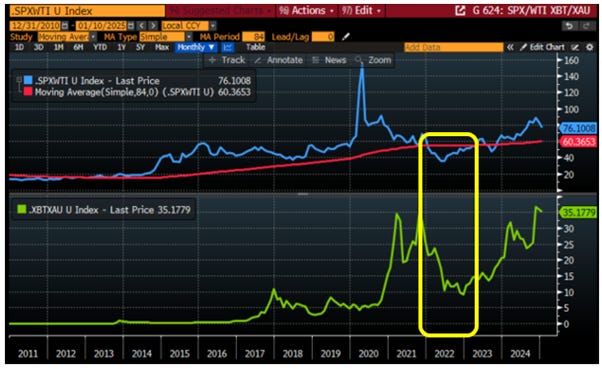Open the pop-out window icon beside G 624
The height and width of the screenshot is (369, 602).
[460, 11]
